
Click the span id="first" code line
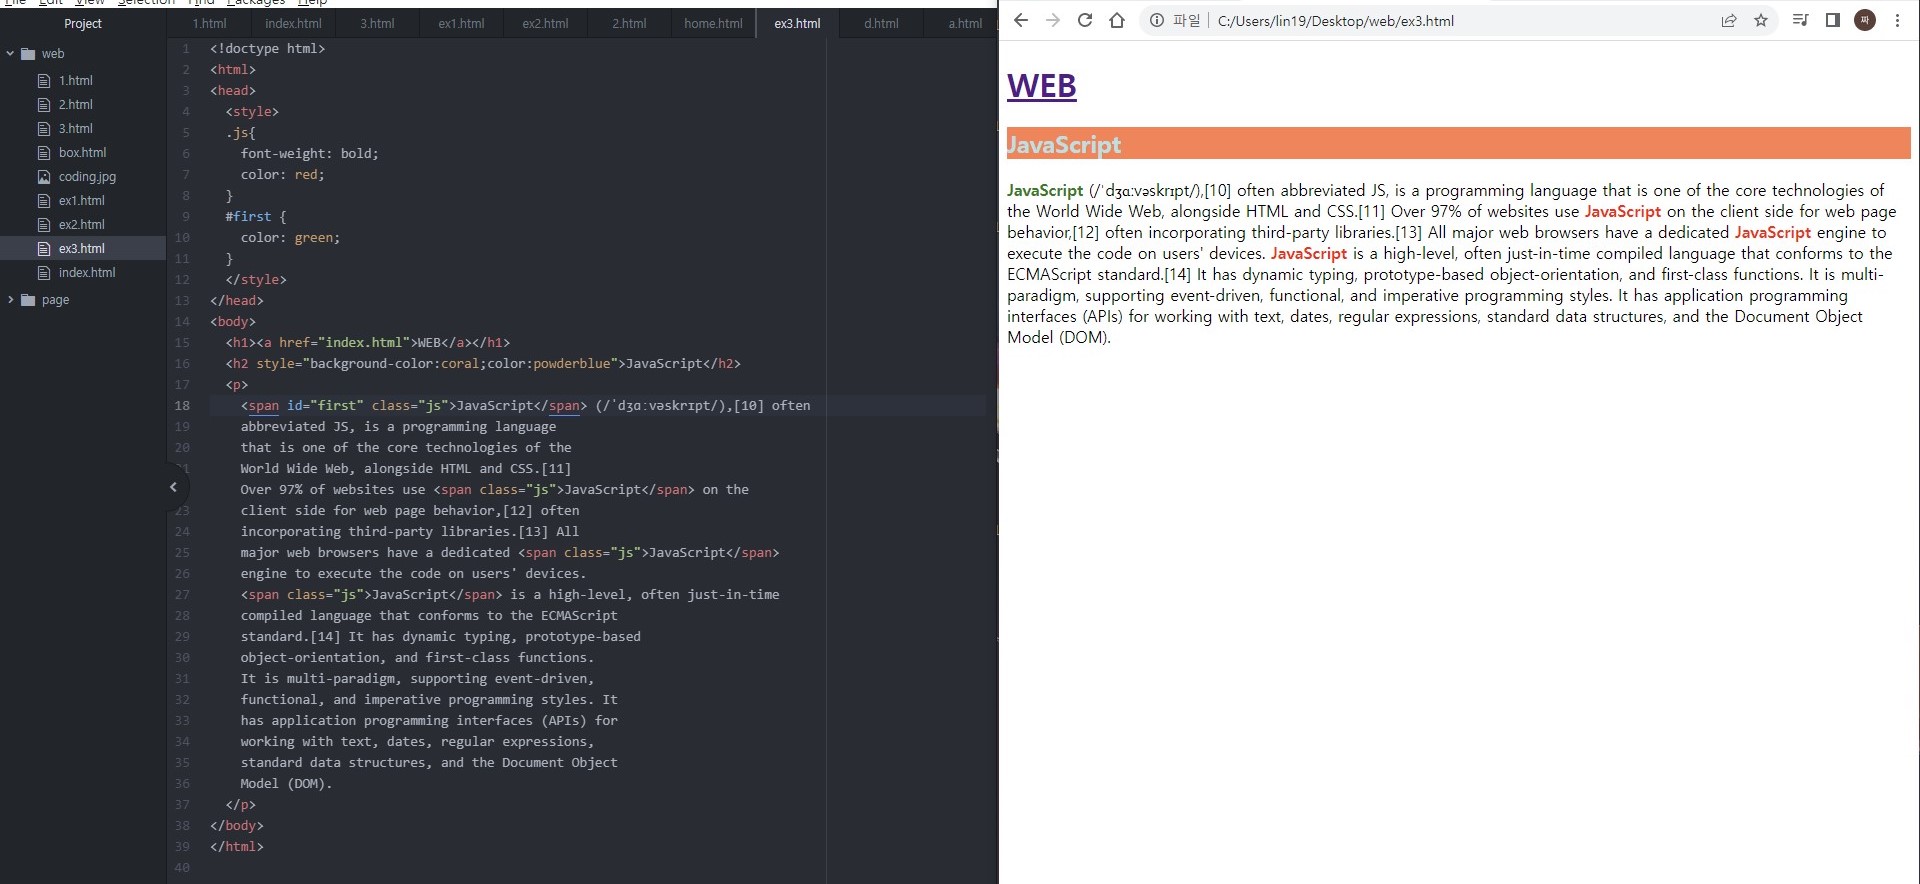pyautogui.click(x=525, y=405)
